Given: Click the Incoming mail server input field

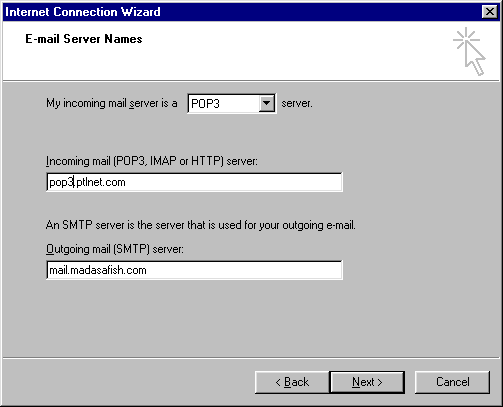Looking at the screenshot, I should coord(194,182).
